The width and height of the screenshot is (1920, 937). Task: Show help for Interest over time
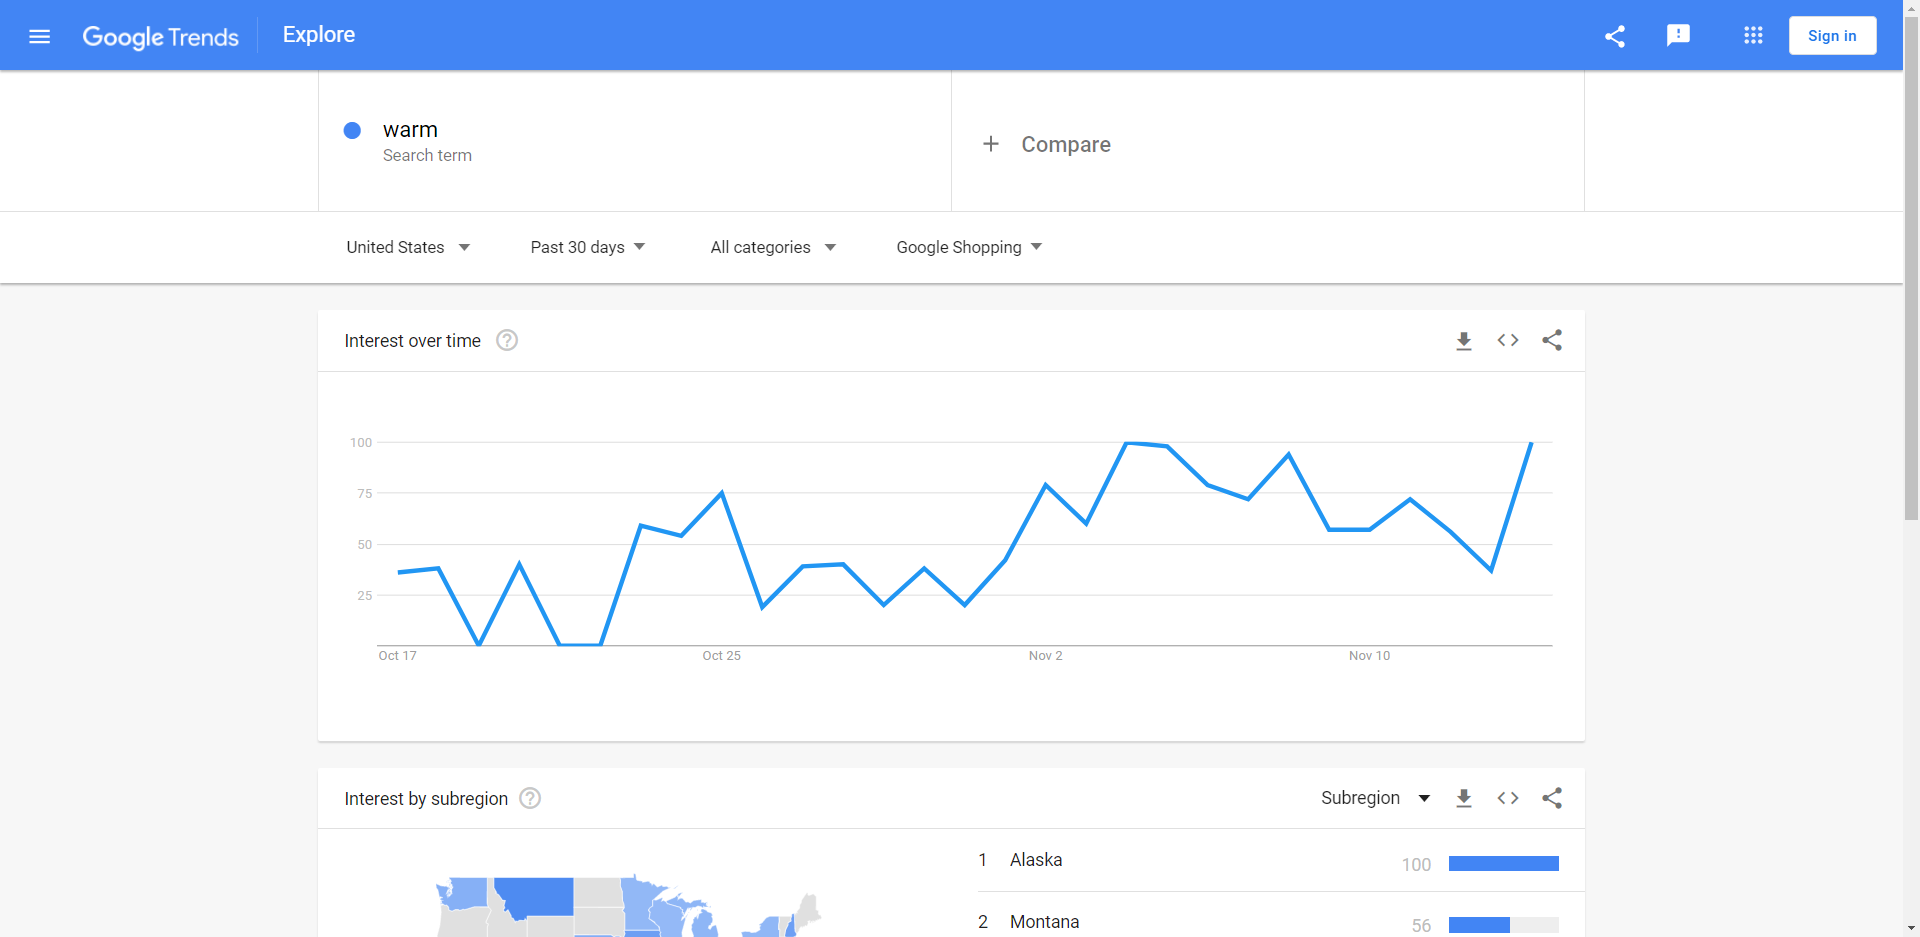click(x=507, y=341)
